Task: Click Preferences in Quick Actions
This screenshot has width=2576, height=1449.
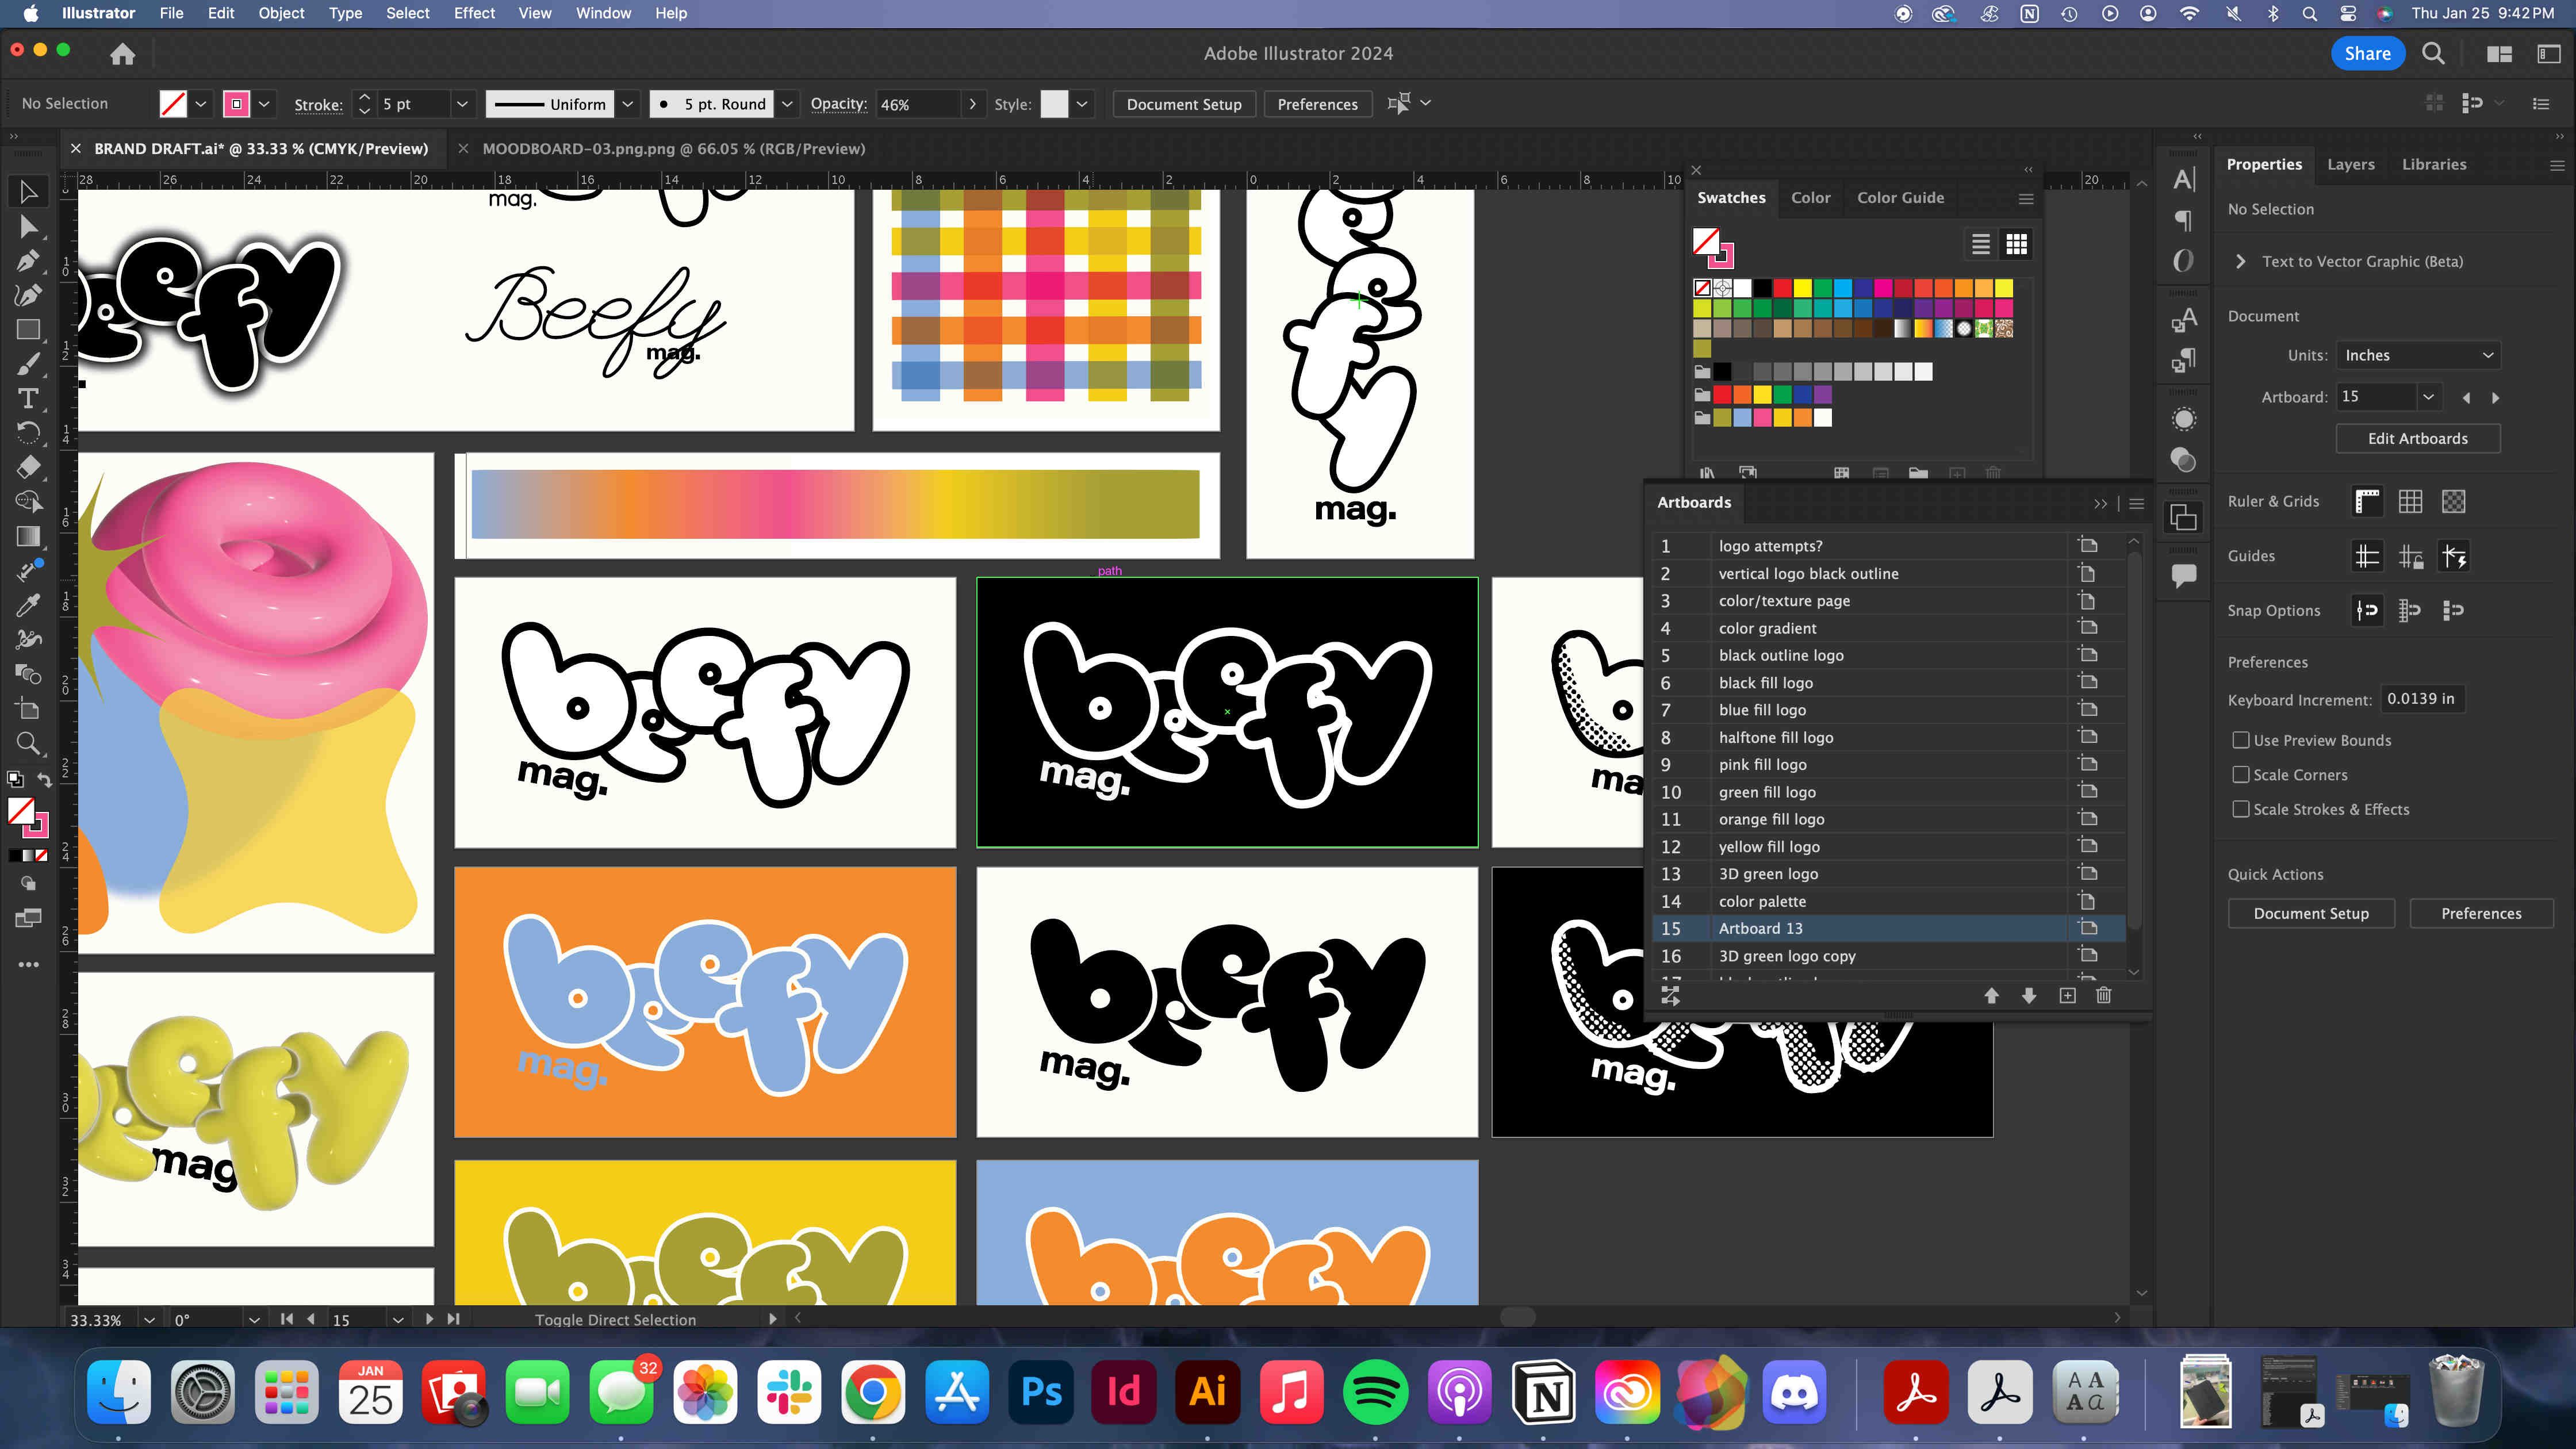Action: pos(2481,913)
